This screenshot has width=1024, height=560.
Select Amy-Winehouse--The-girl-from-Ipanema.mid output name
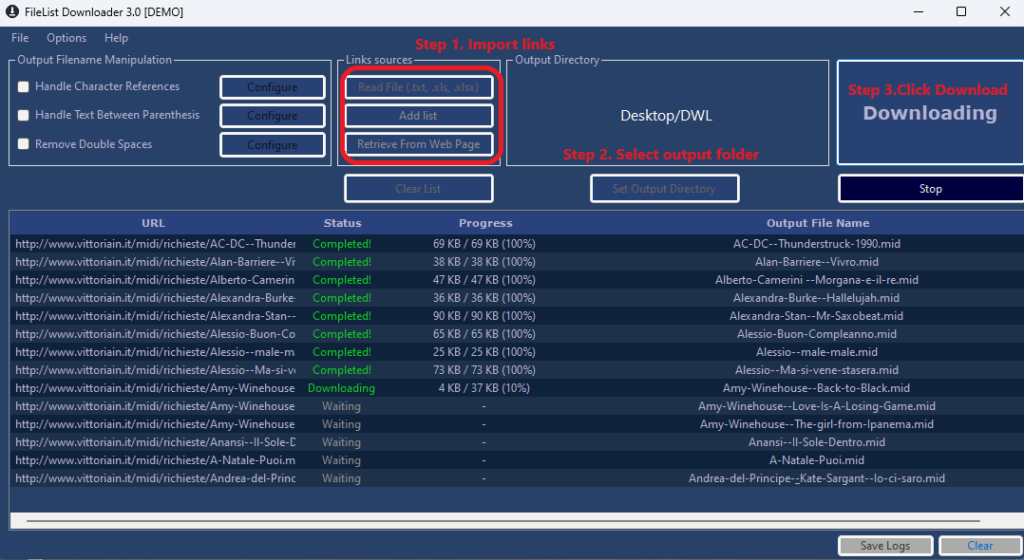(816, 424)
